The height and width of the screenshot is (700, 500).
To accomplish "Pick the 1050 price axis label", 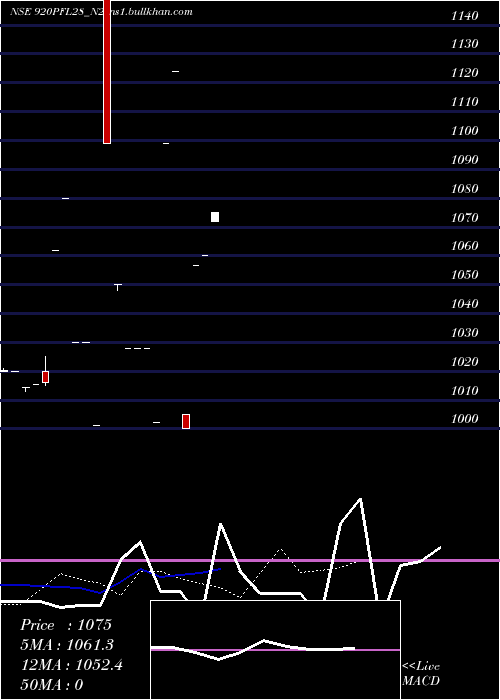I will tap(465, 275).
